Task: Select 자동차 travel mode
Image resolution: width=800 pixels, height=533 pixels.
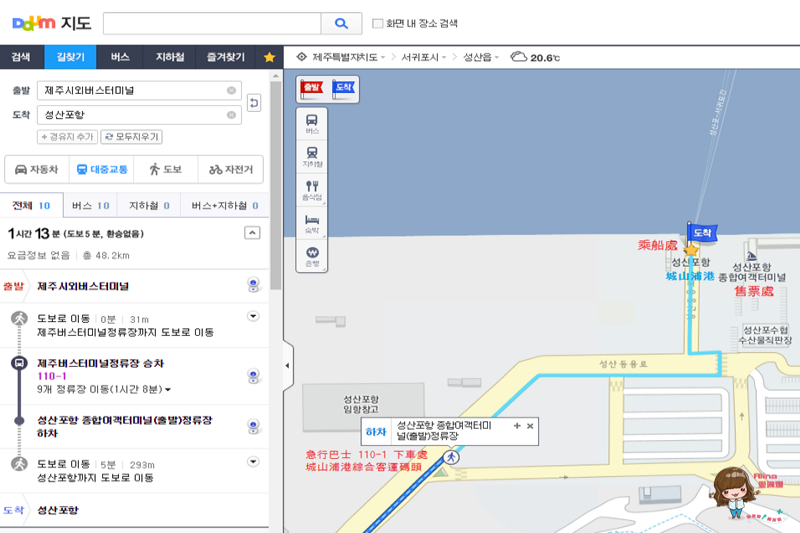Action: 37,169
